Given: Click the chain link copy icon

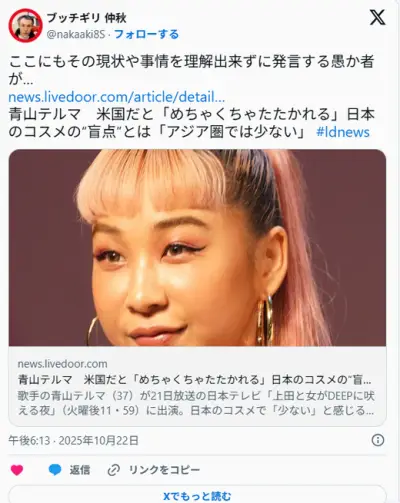Looking at the screenshot, I should (114, 470).
